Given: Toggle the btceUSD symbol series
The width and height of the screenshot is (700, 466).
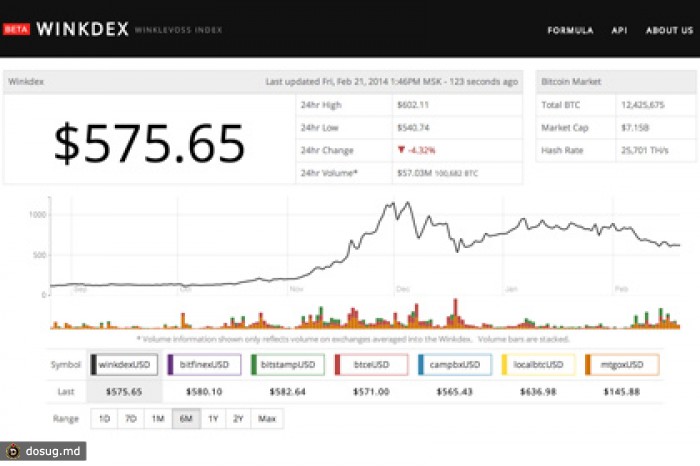Looking at the screenshot, I should point(371,365).
